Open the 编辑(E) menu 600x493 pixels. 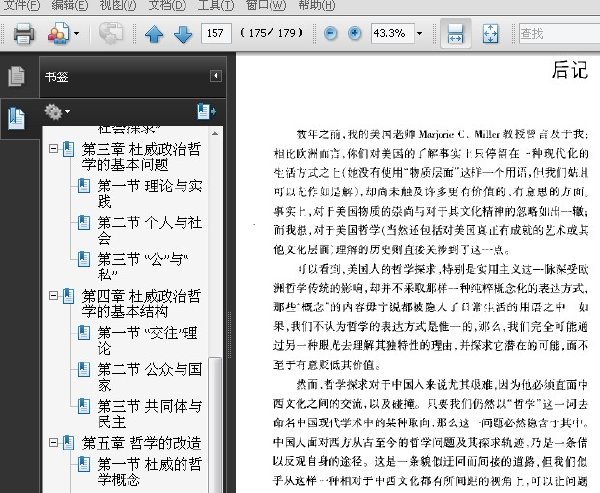(x=69, y=5)
